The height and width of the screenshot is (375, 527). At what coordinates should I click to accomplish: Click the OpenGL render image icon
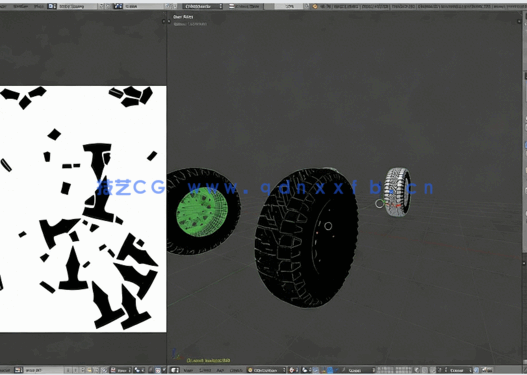click(x=484, y=370)
